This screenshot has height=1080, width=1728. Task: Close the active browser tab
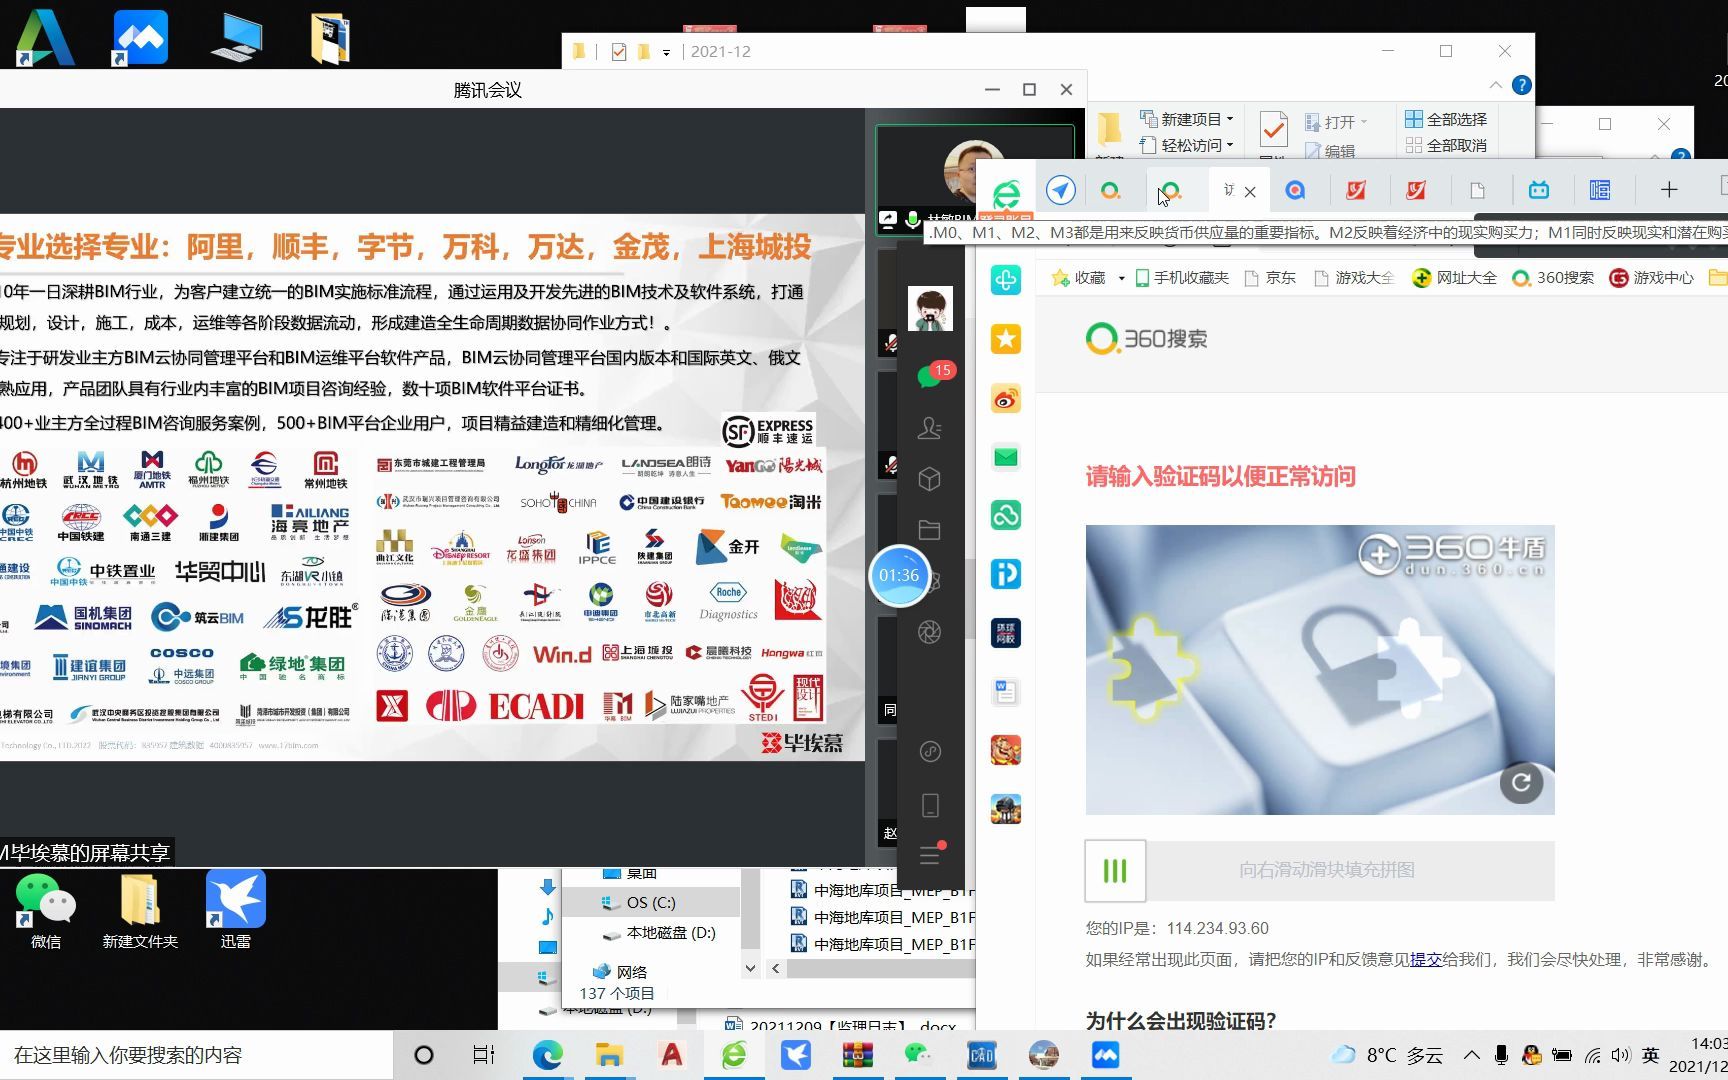1250,192
